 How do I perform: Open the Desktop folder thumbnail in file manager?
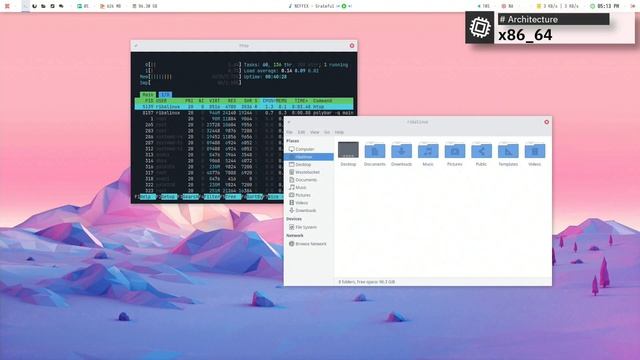pos(348,150)
